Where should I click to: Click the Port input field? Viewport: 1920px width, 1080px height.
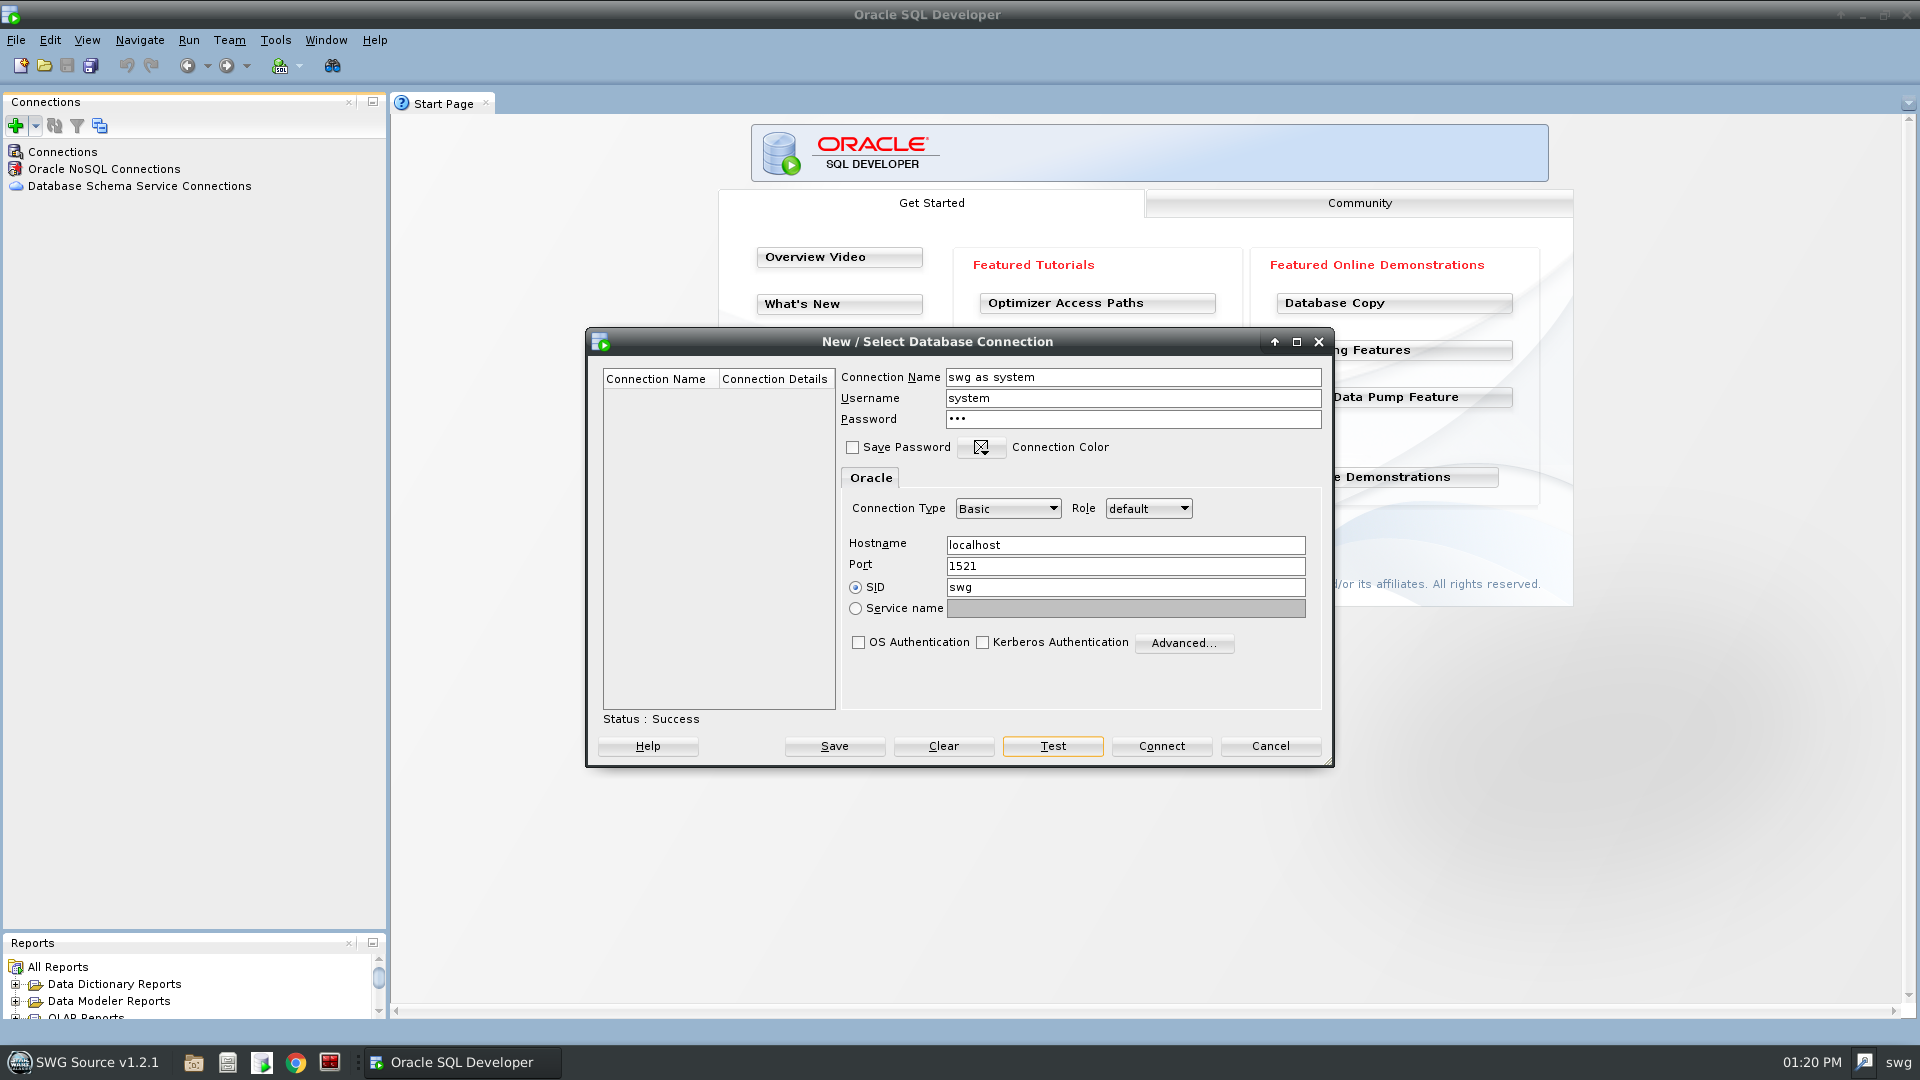coord(1126,567)
